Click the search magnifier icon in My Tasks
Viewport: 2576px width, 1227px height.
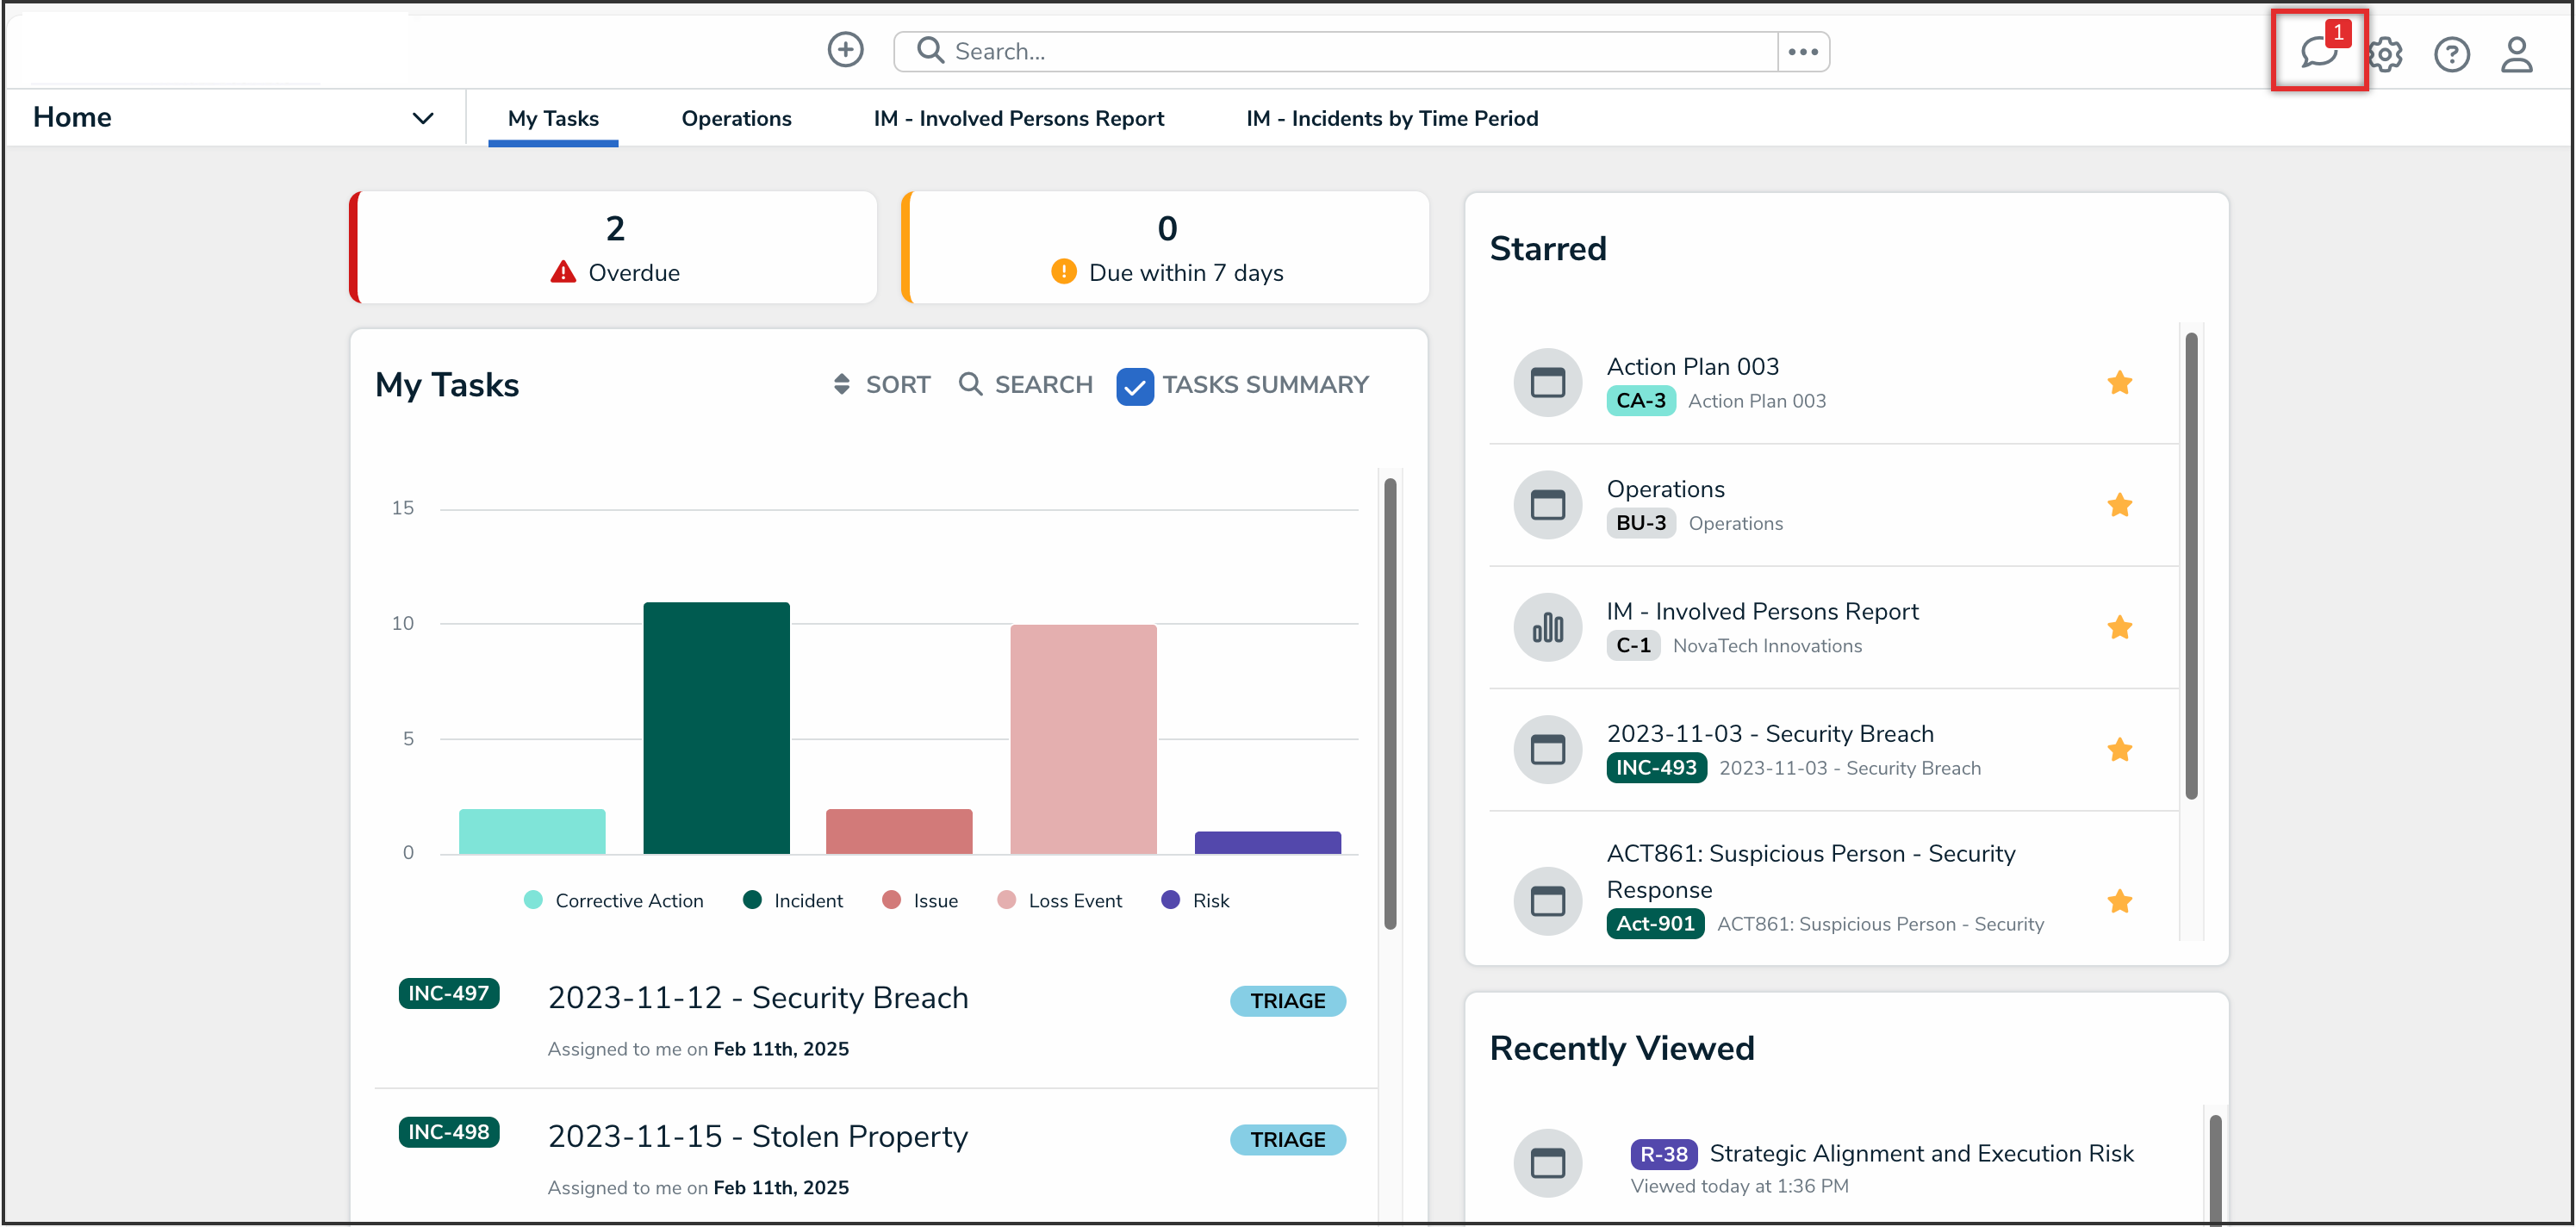coord(969,384)
